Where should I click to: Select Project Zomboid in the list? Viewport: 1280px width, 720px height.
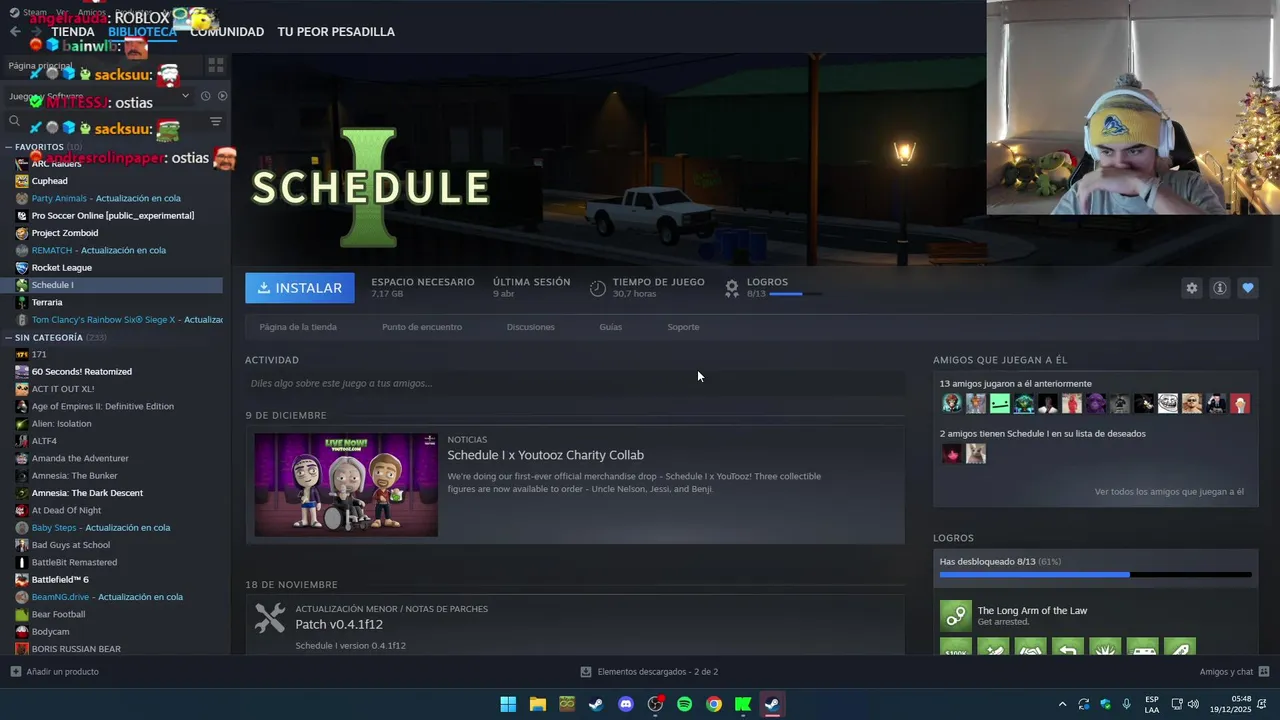tap(65, 233)
